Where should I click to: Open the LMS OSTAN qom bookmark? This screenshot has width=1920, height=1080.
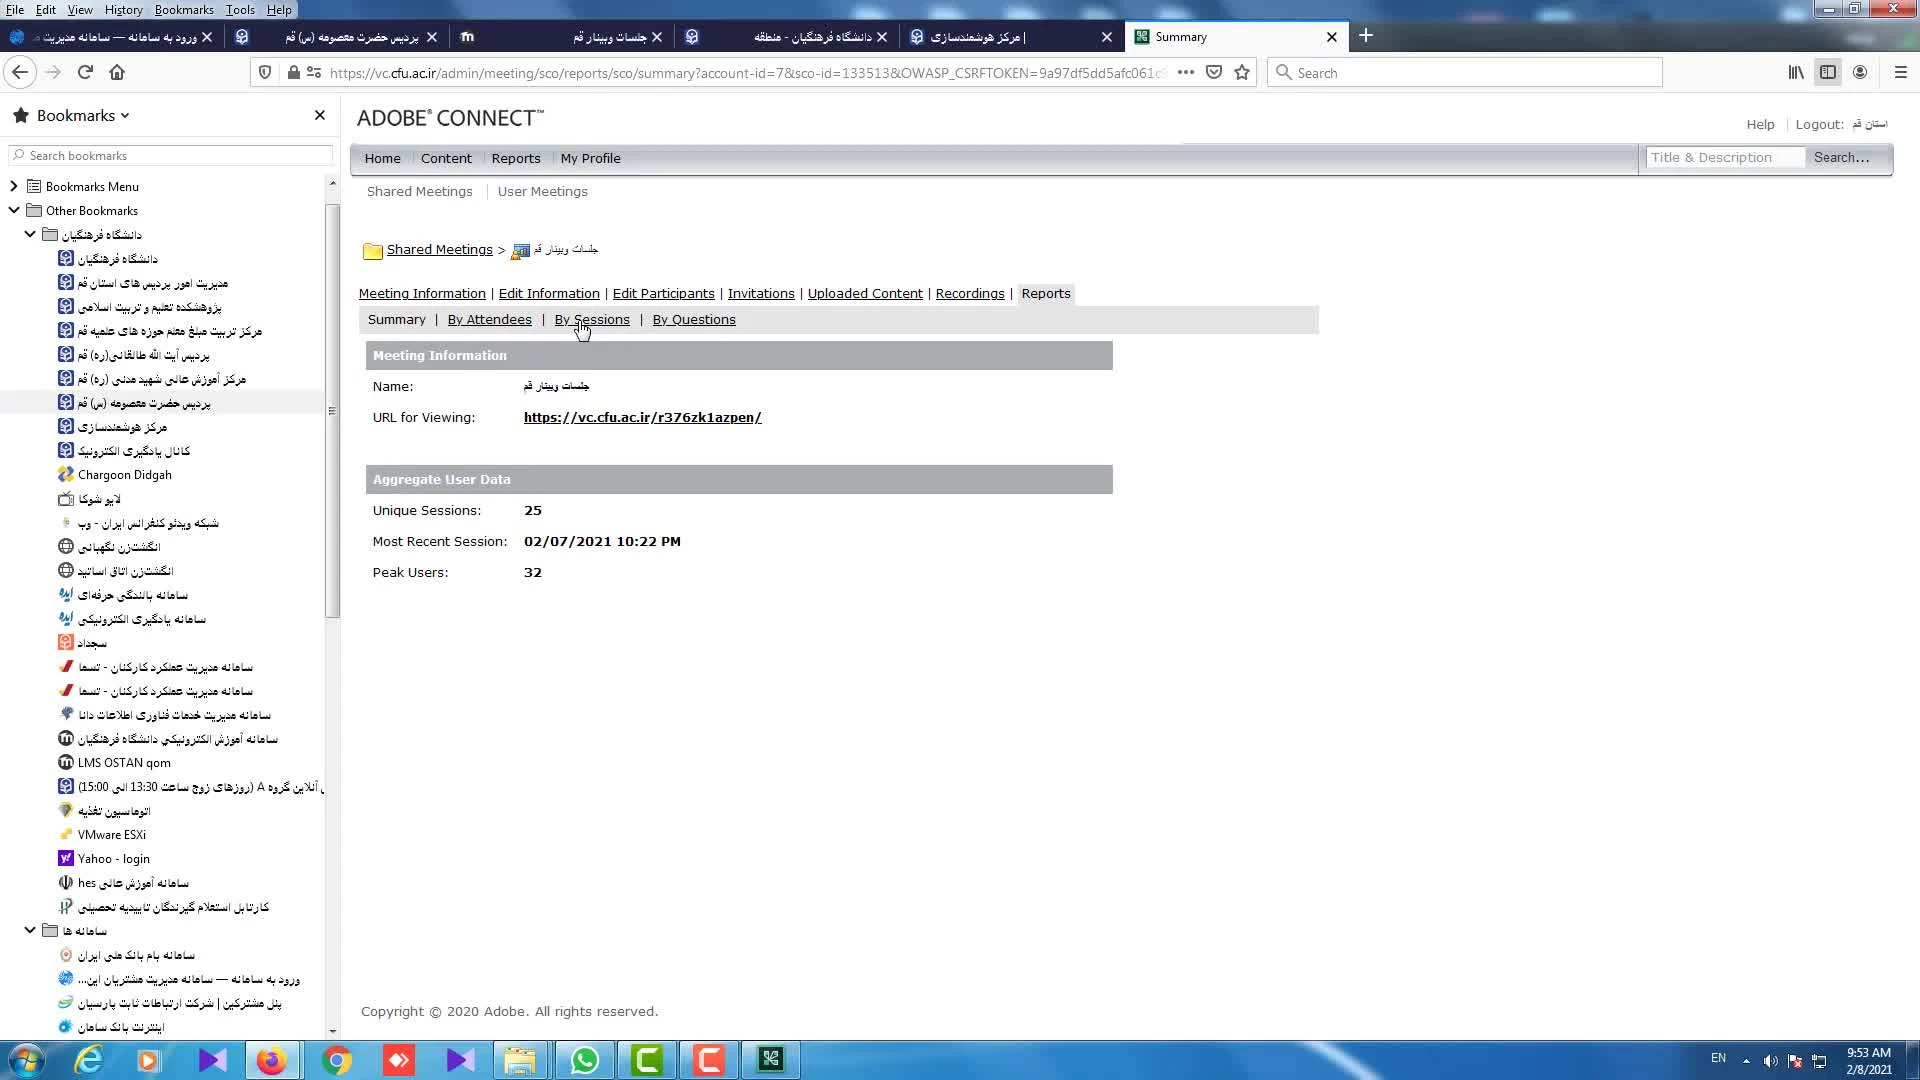click(124, 762)
